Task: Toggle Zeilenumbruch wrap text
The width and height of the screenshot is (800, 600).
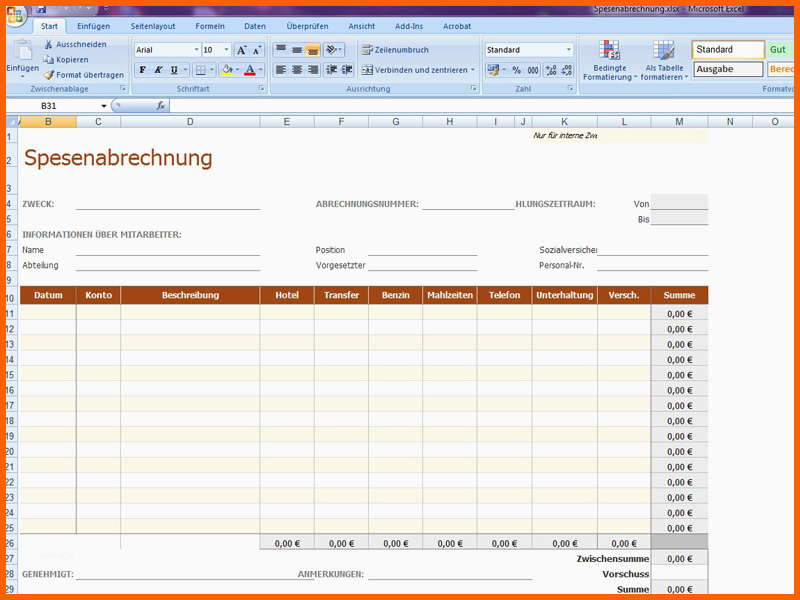Action: 395,49
